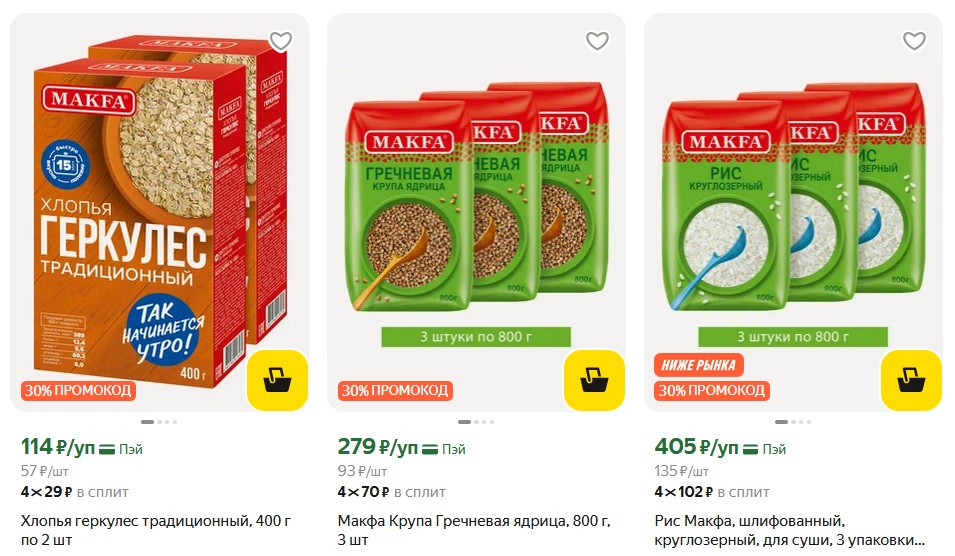The height and width of the screenshot is (556, 955).
Task: Add Хлопья геркулес to cart with basket button
Action: pos(277,380)
